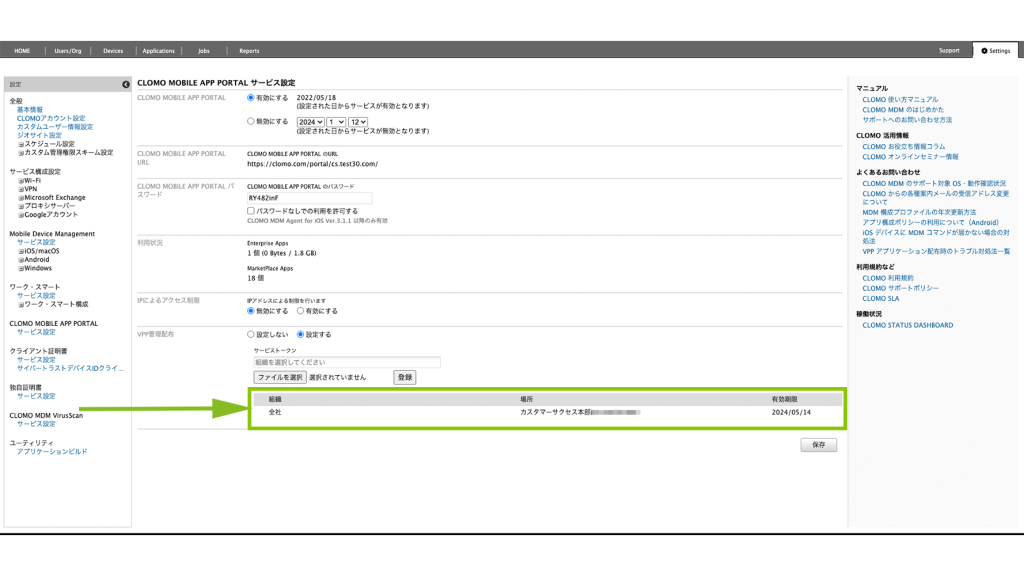
Task: Click the 全社 cell in the token table
Action: (275, 412)
